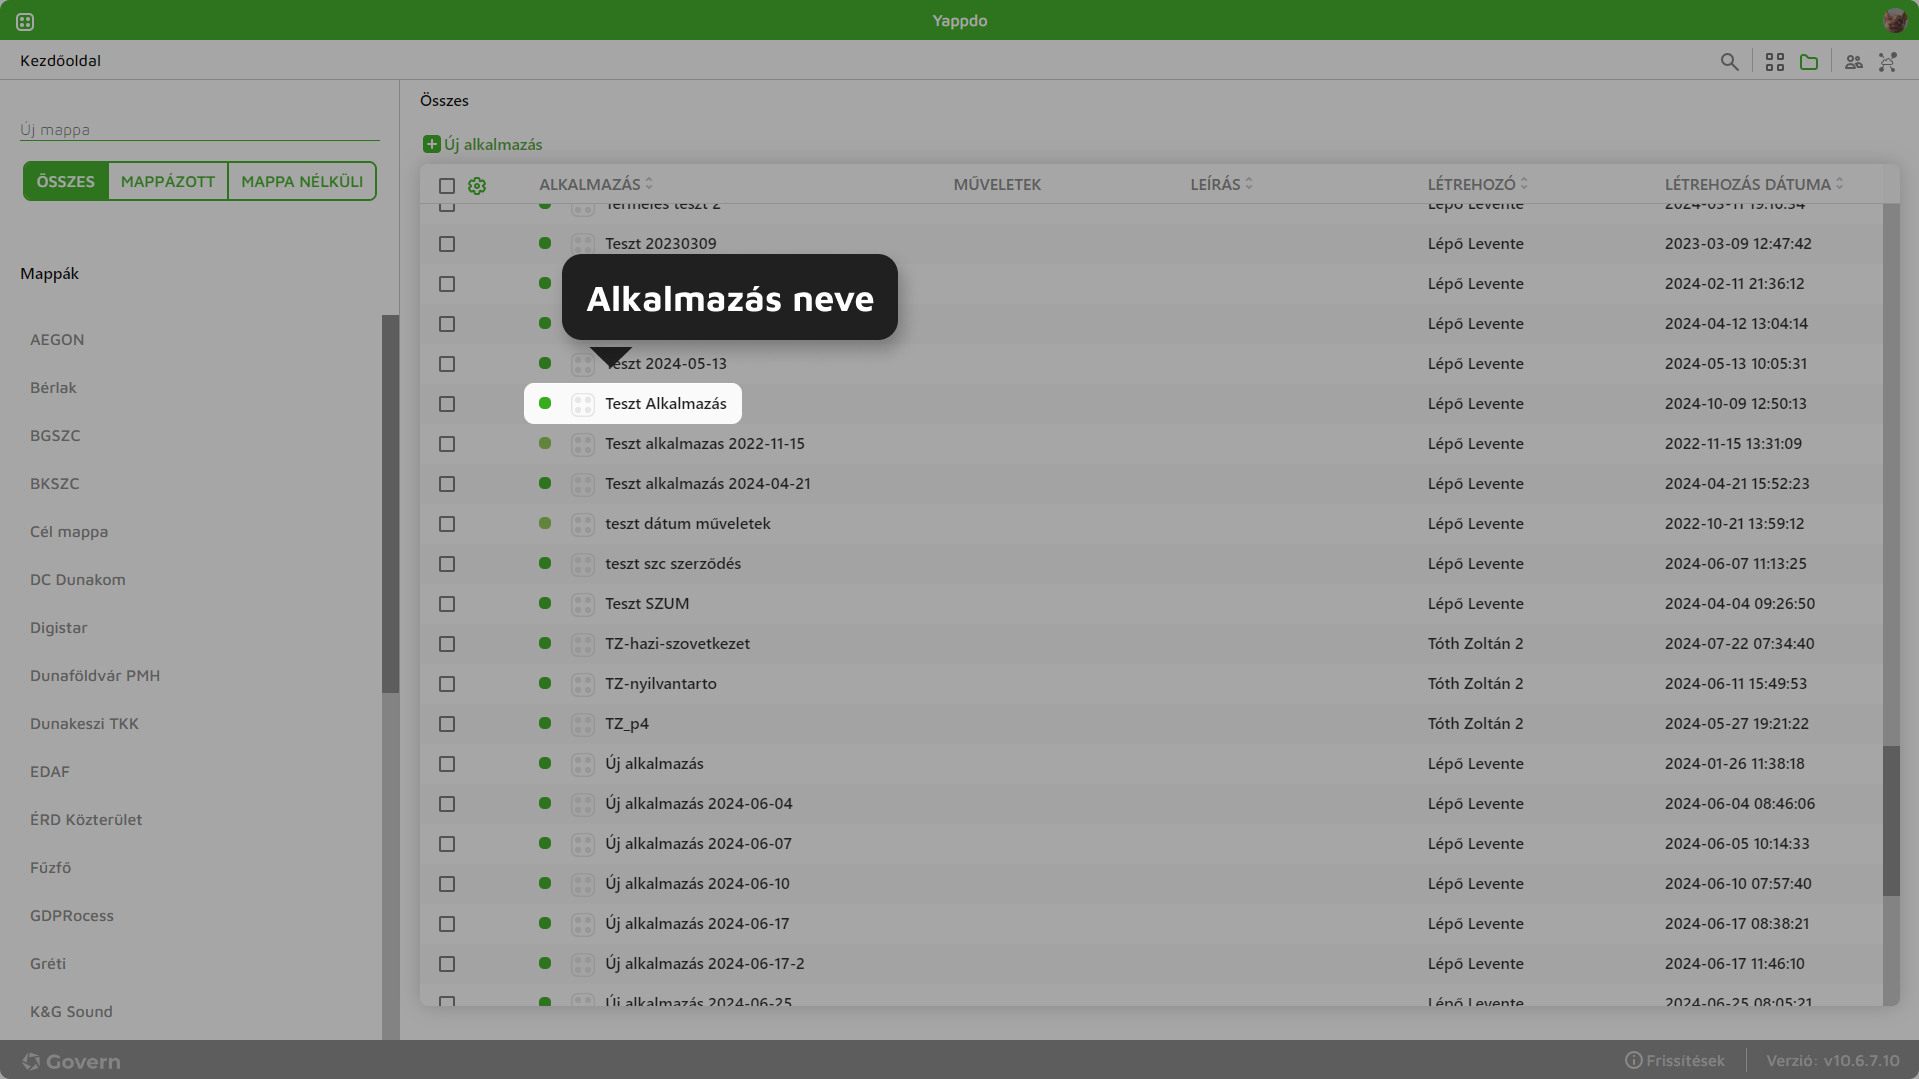Open the folder view icon

1809,62
